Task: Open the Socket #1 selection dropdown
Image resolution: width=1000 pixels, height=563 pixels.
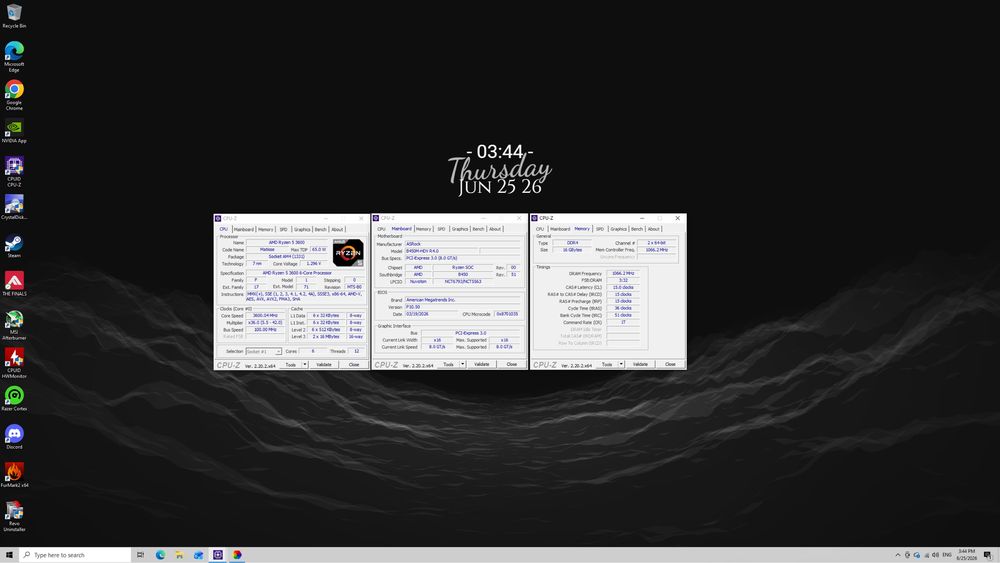Action: [263, 351]
